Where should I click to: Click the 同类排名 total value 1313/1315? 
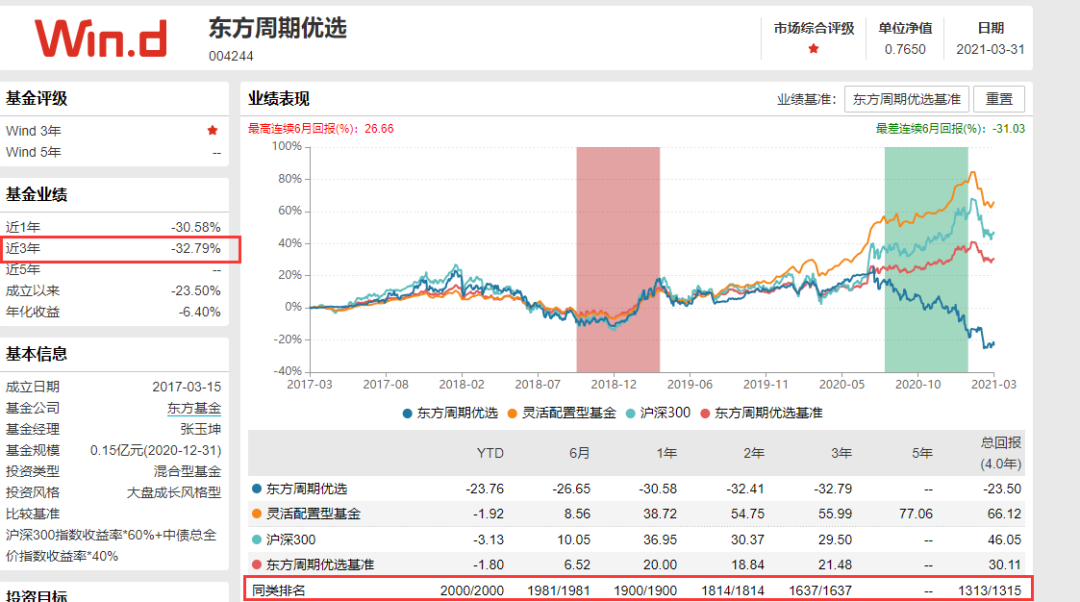989,591
